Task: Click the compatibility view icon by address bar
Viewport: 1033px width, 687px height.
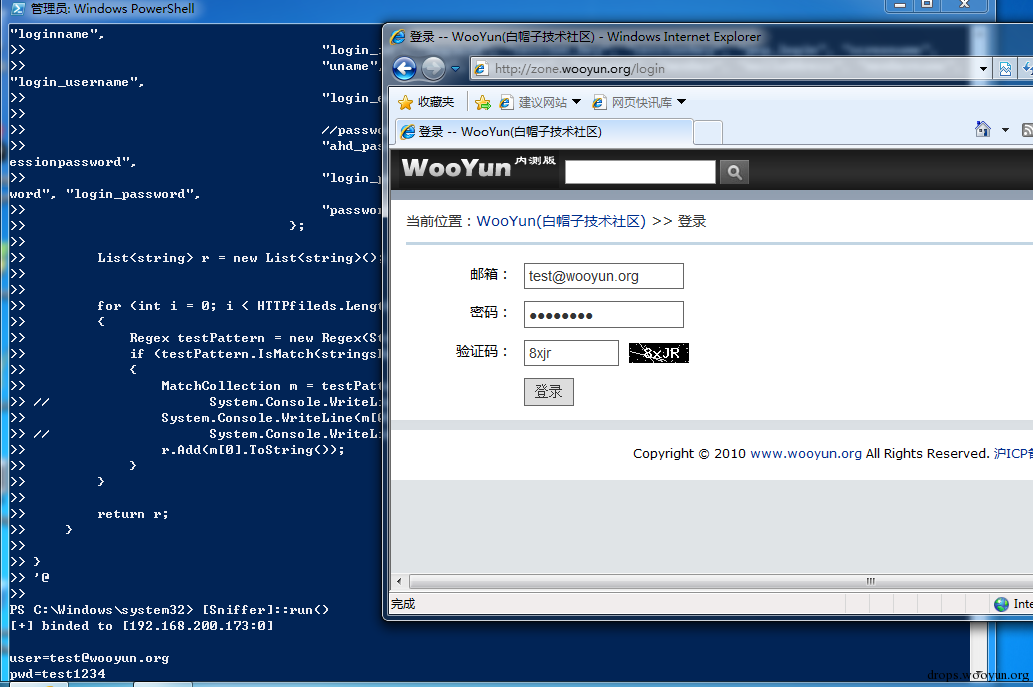Action: click(x=1005, y=69)
